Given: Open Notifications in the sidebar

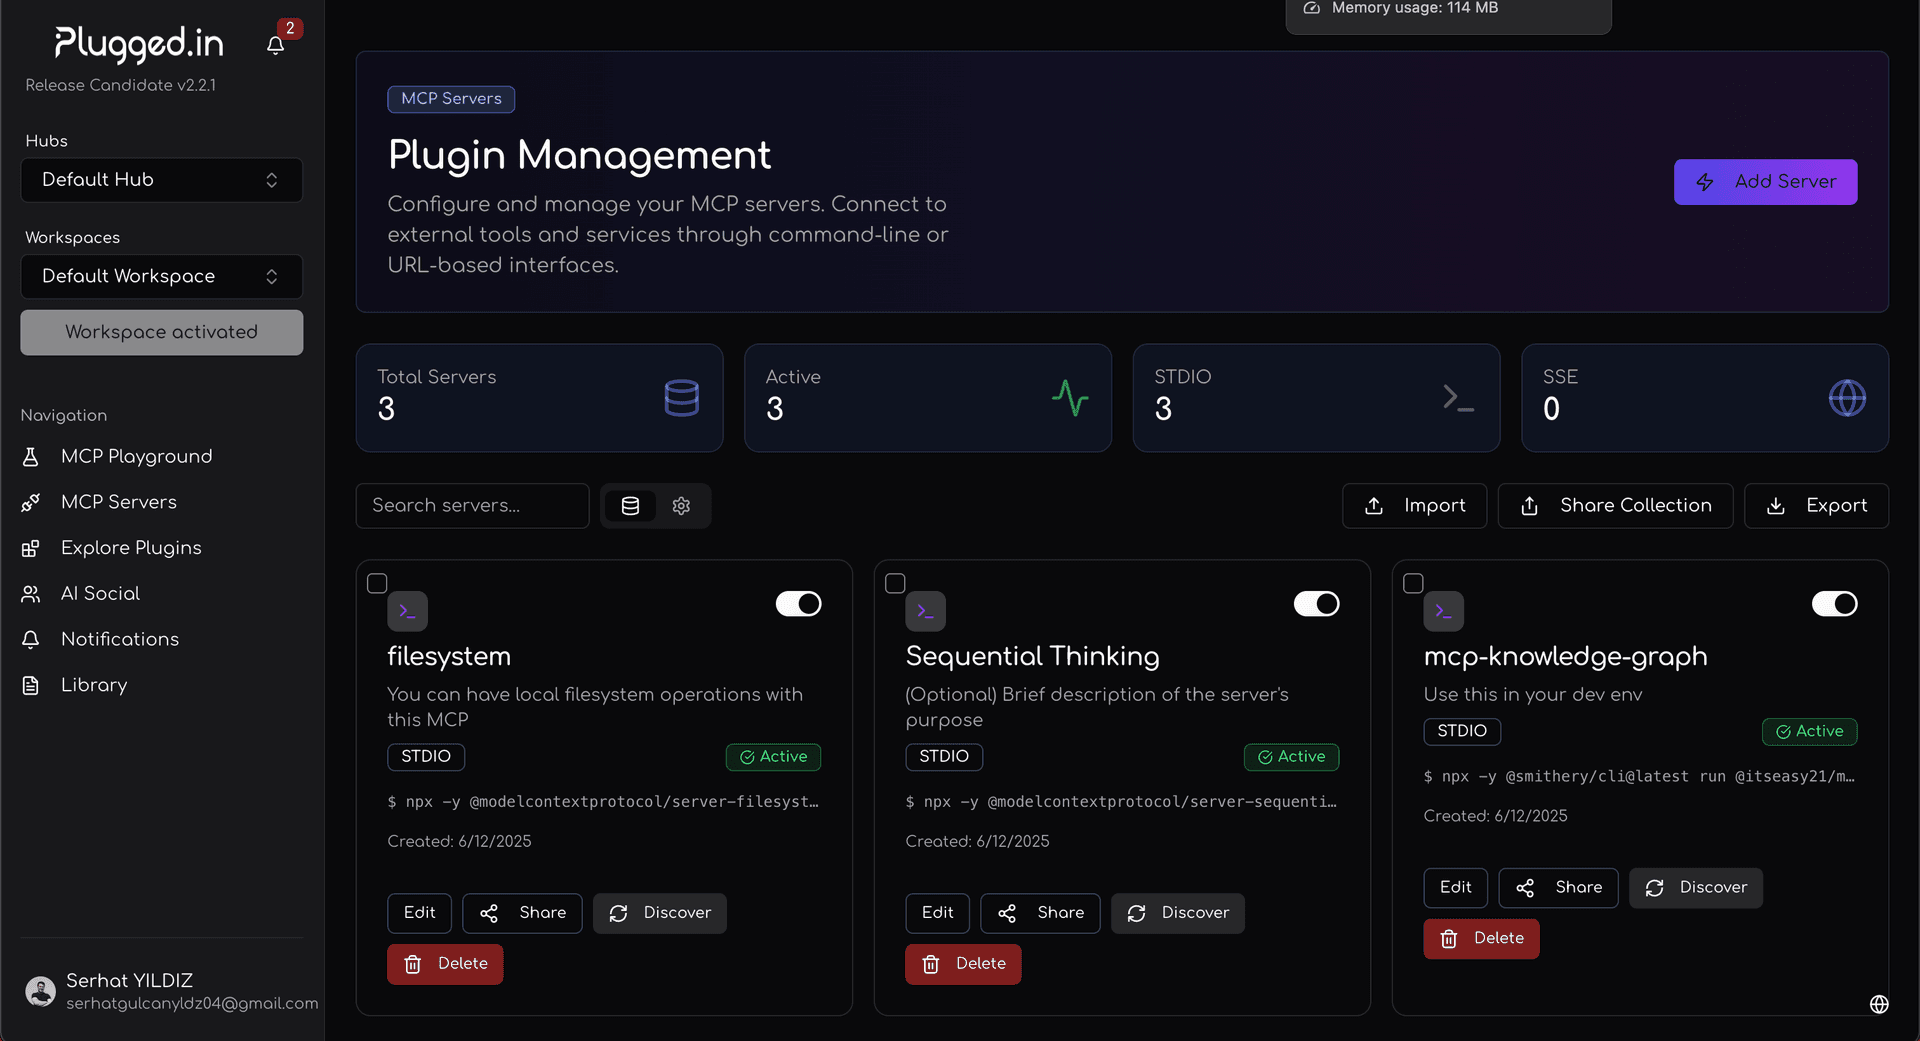Looking at the screenshot, I should [x=120, y=640].
